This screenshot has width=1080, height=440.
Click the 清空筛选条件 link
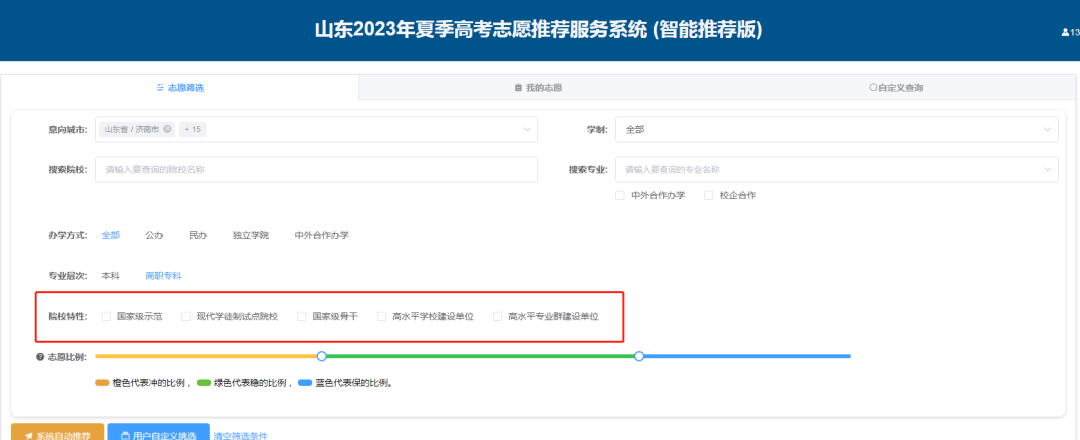[x=240, y=435]
